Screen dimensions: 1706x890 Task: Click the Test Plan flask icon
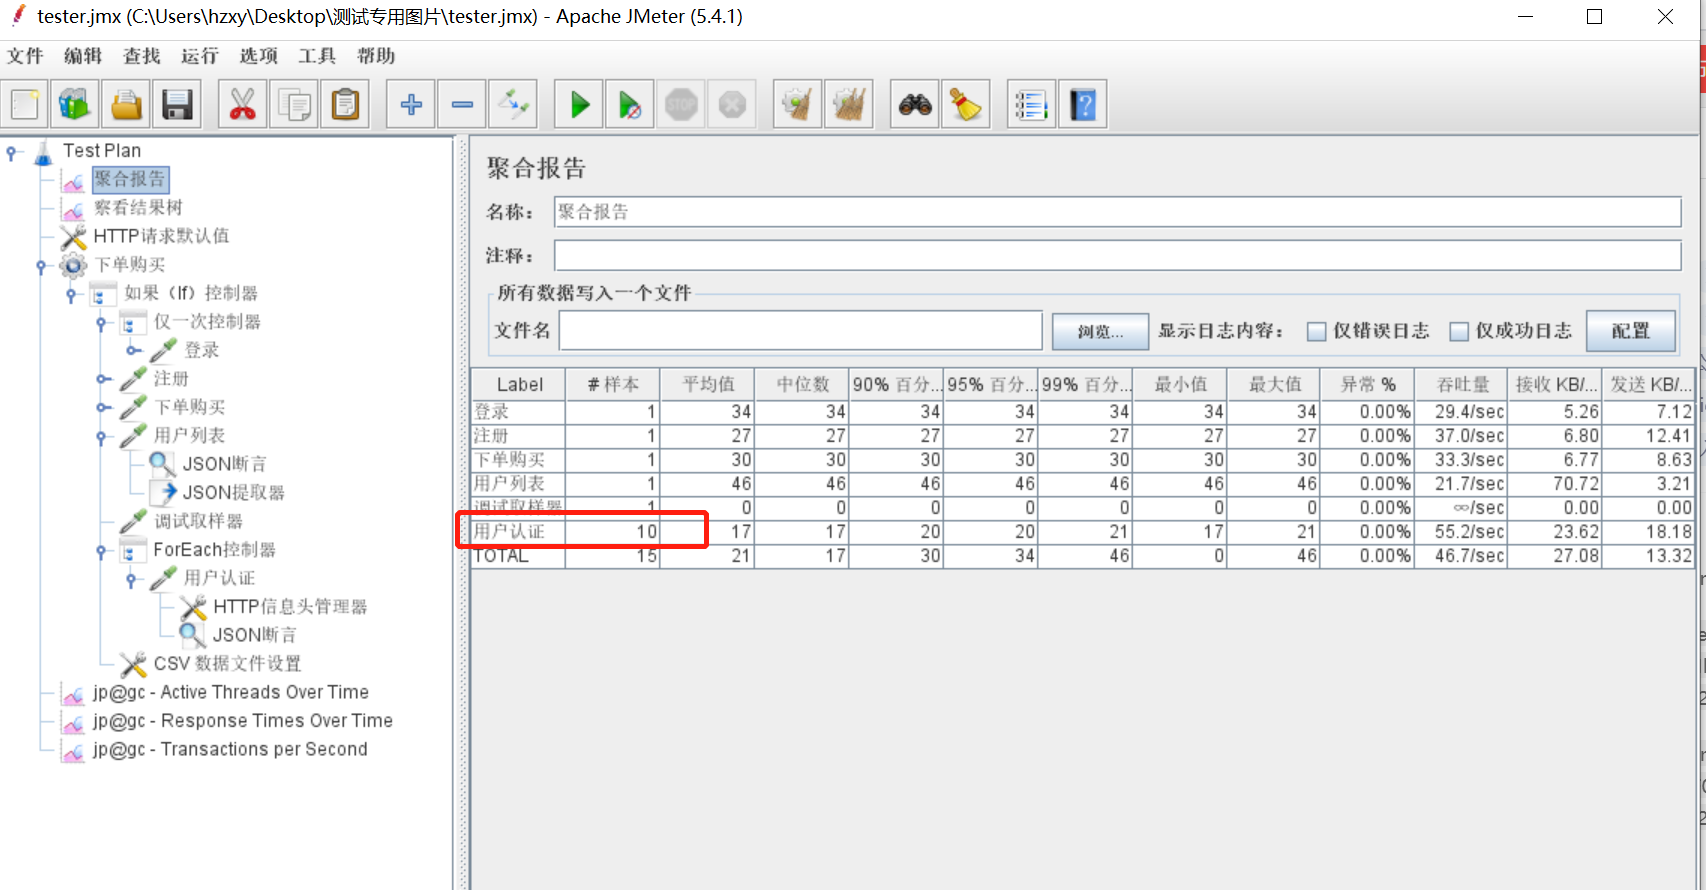(x=43, y=152)
